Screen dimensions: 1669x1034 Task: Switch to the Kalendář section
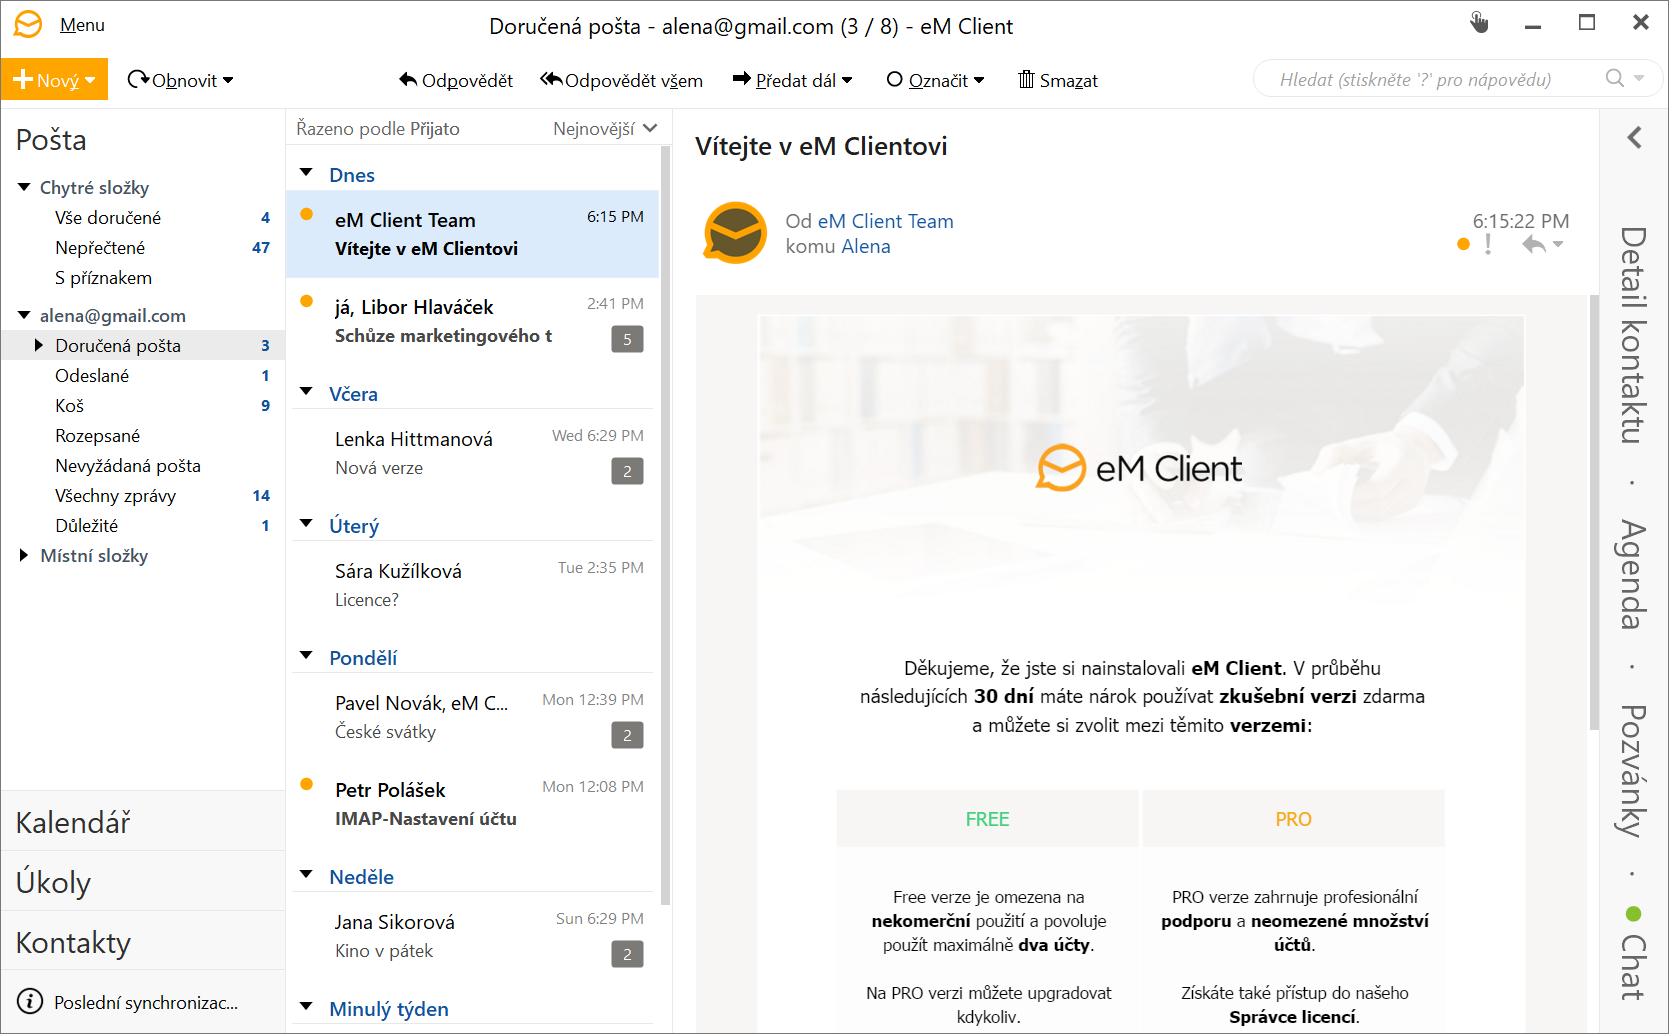pyautogui.click(x=143, y=822)
